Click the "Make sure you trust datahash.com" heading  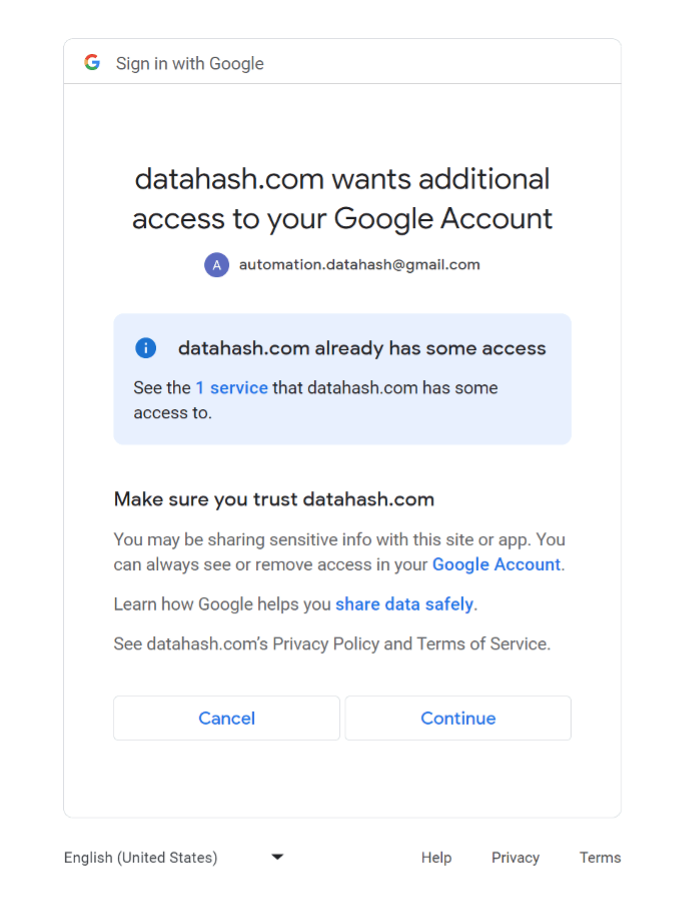pos(274,499)
